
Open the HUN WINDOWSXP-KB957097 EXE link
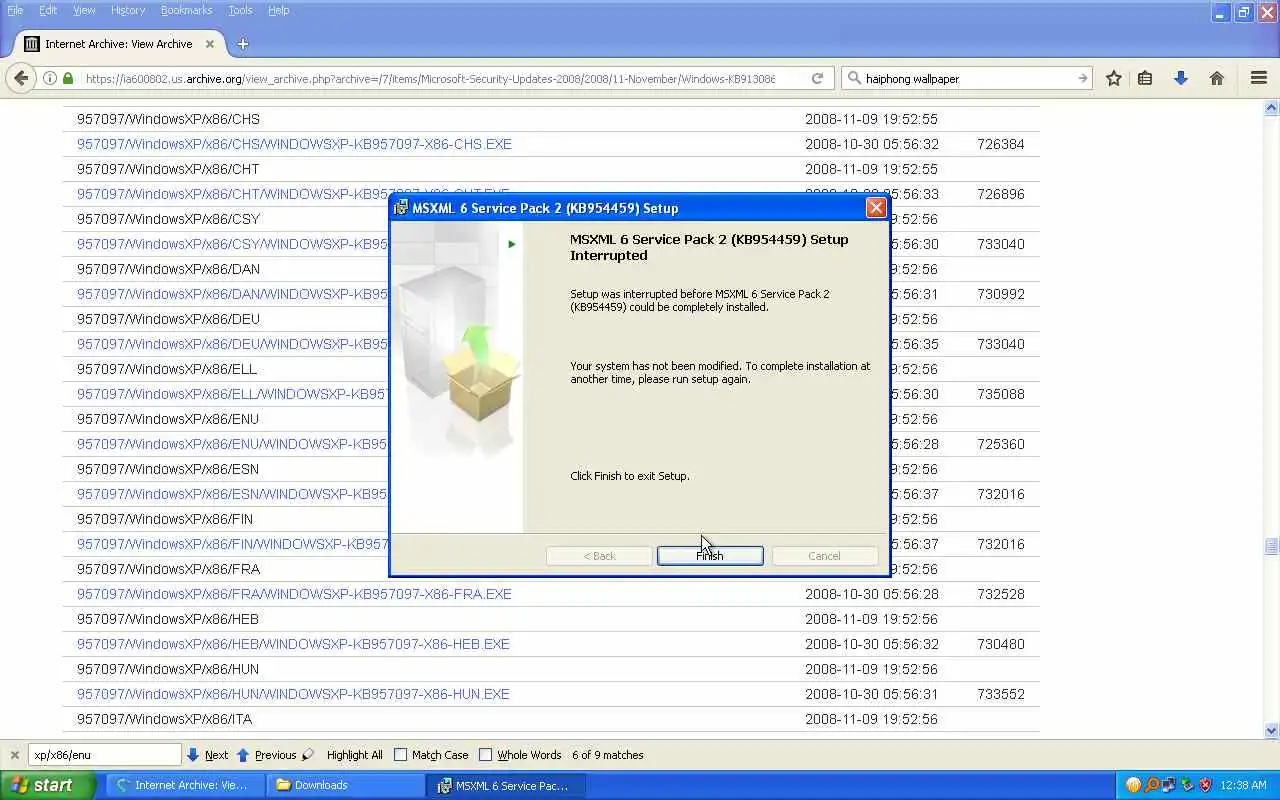[x=293, y=694]
